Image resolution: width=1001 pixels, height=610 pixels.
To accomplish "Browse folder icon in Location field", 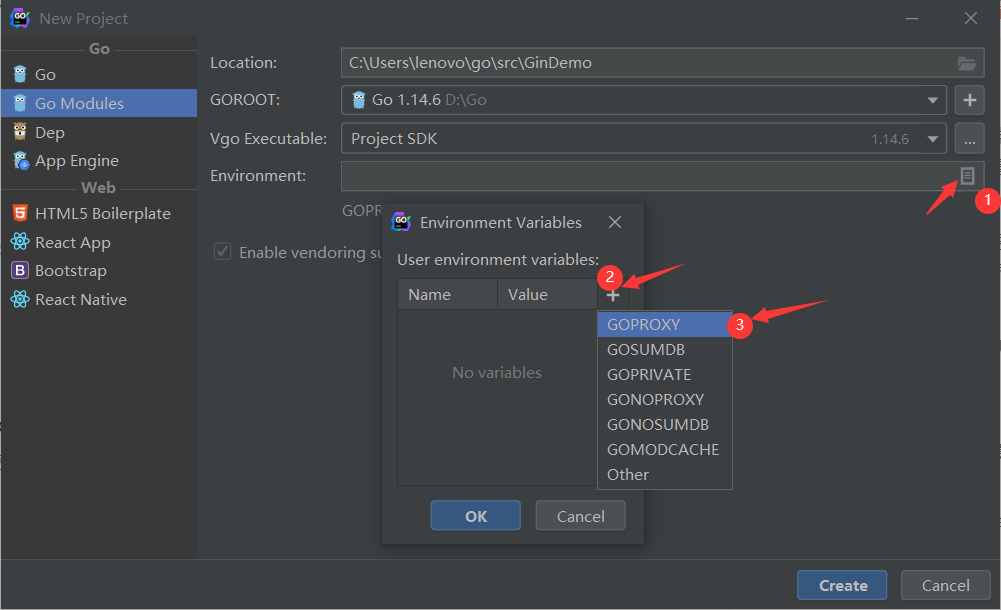I will [967, 63].
